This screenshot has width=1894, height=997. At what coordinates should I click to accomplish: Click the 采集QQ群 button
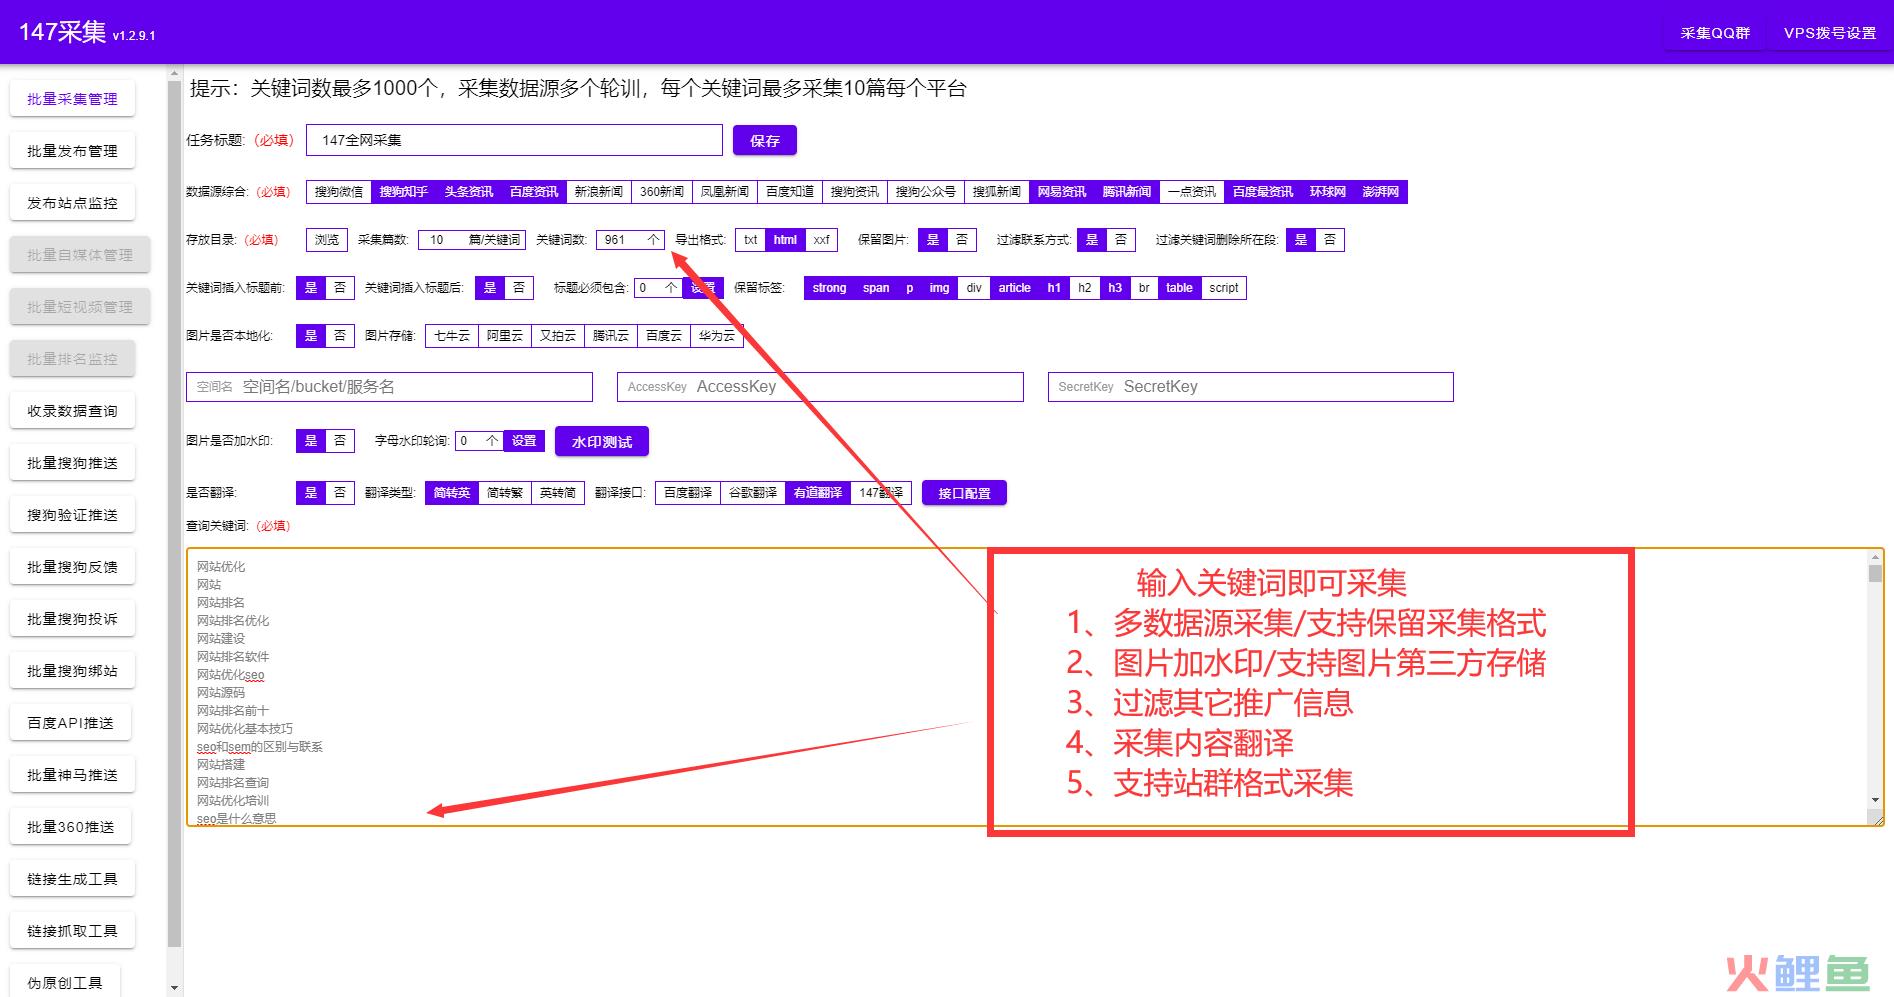[x=1715, y=33]
